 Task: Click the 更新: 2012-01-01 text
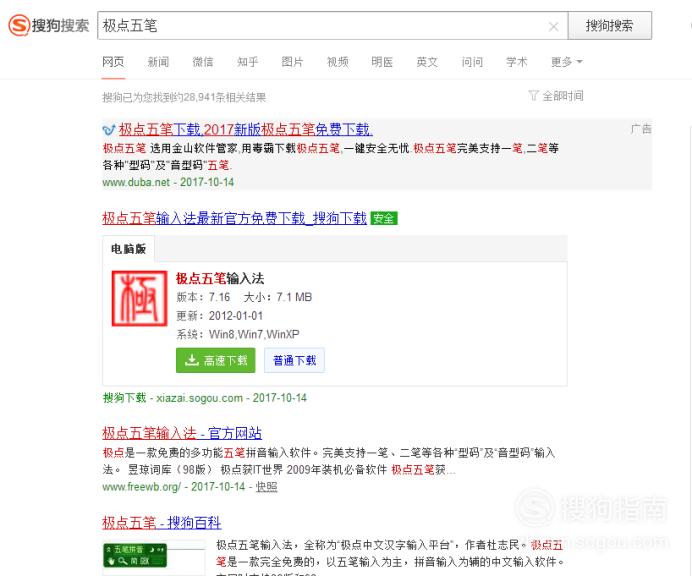(220, 316)
